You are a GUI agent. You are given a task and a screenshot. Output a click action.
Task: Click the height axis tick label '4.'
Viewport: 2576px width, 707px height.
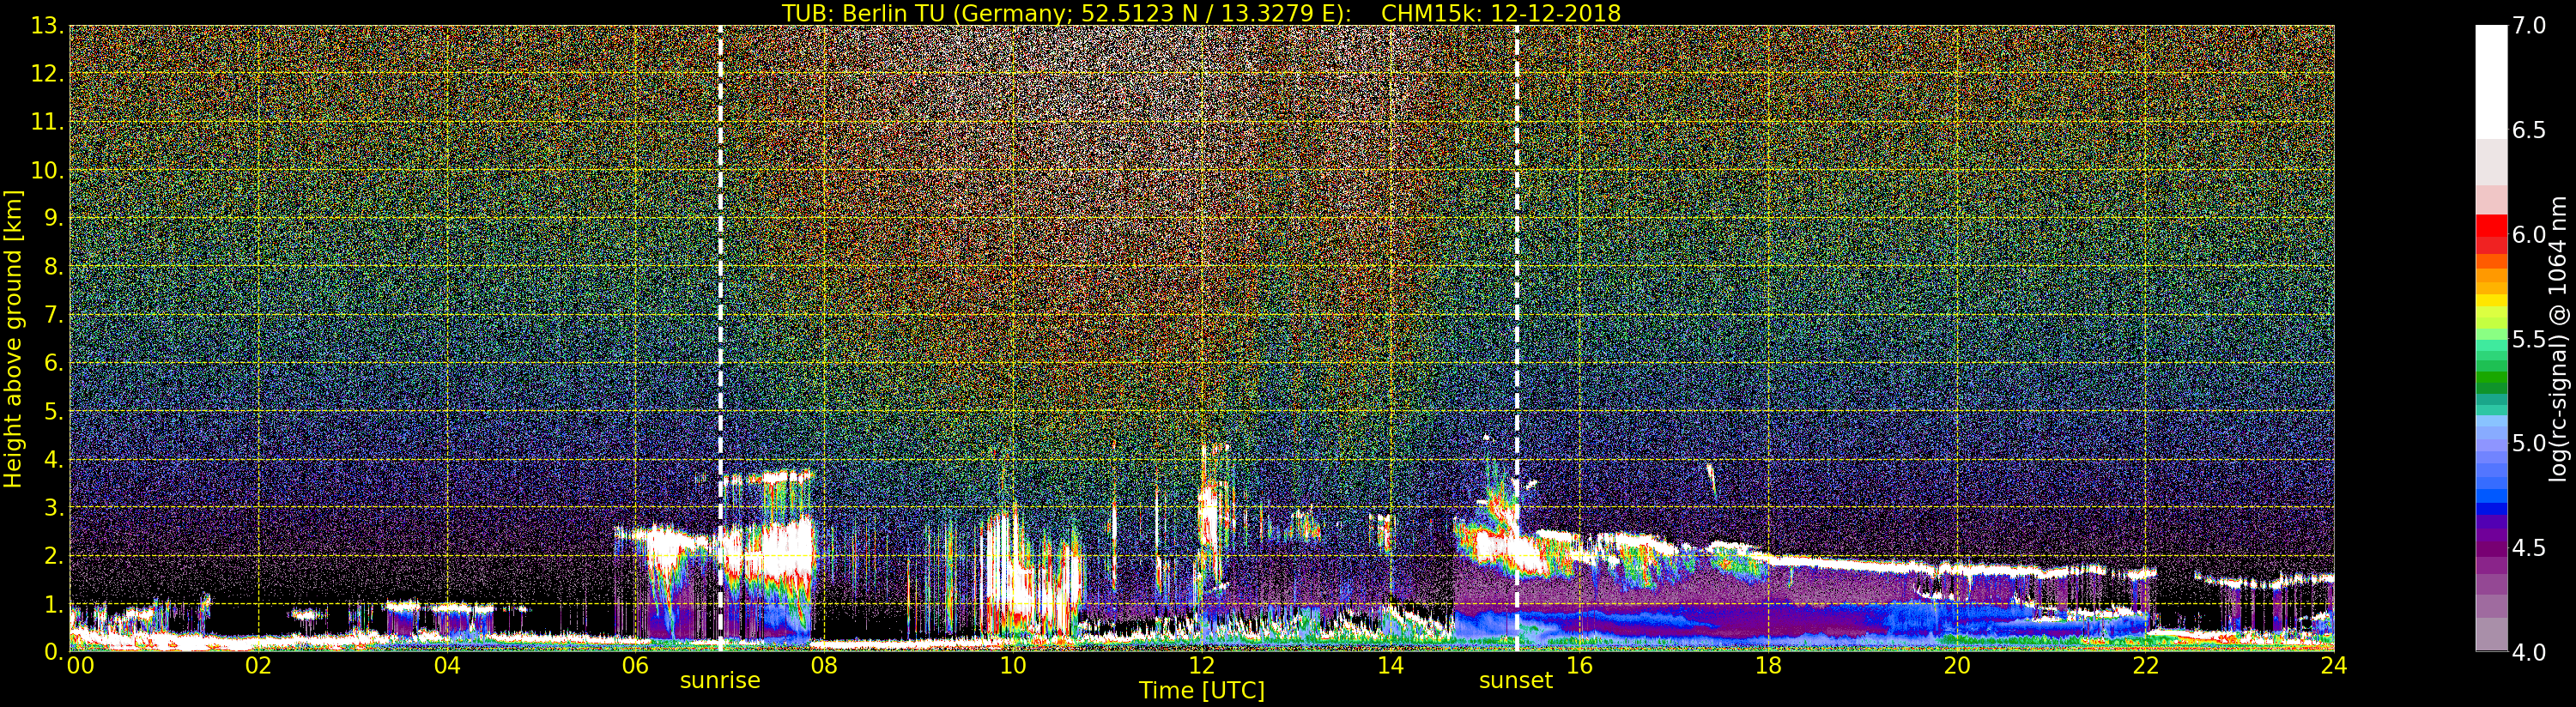(x=54, y=459)
